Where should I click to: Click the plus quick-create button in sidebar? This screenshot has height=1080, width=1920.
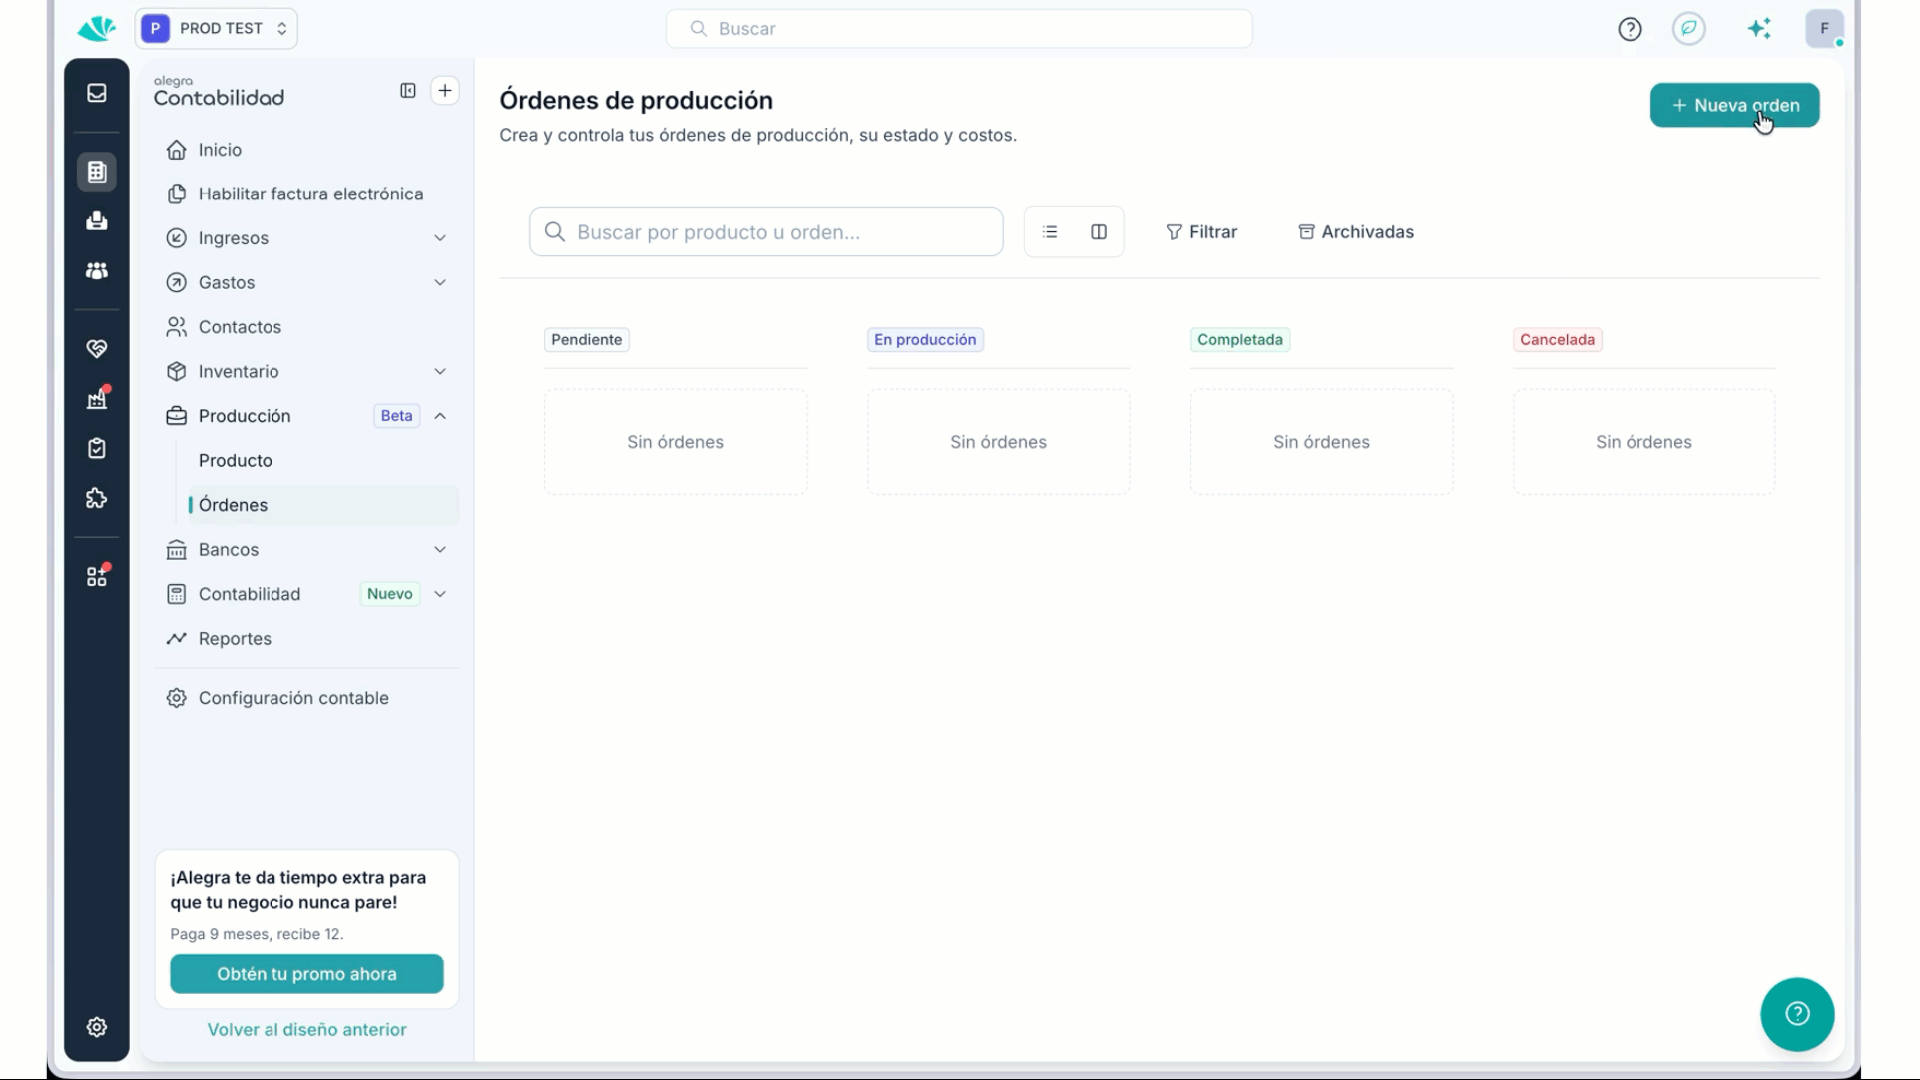445,91
